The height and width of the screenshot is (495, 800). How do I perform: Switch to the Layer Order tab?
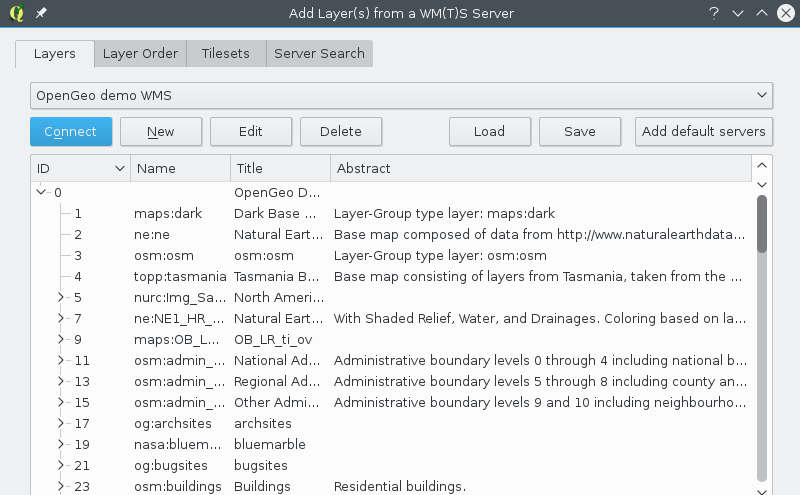(x=140, y=54)
